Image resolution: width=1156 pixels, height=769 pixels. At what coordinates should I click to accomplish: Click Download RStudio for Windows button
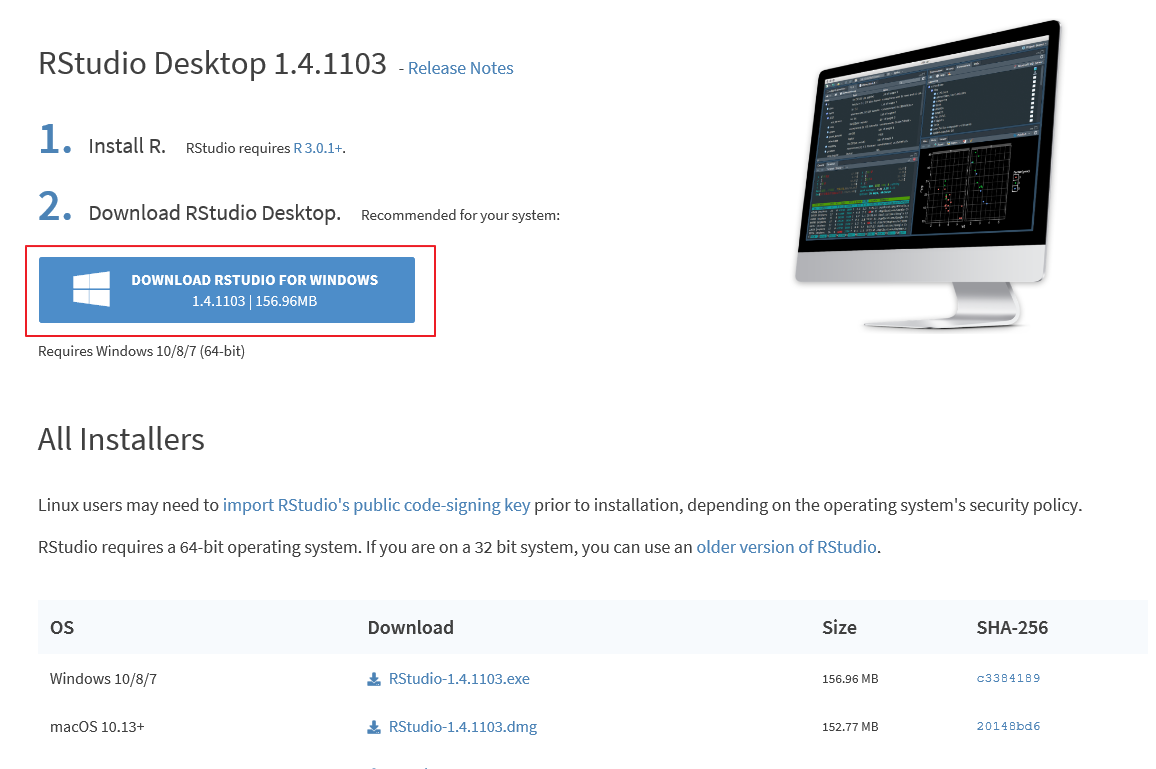(227, 290)
